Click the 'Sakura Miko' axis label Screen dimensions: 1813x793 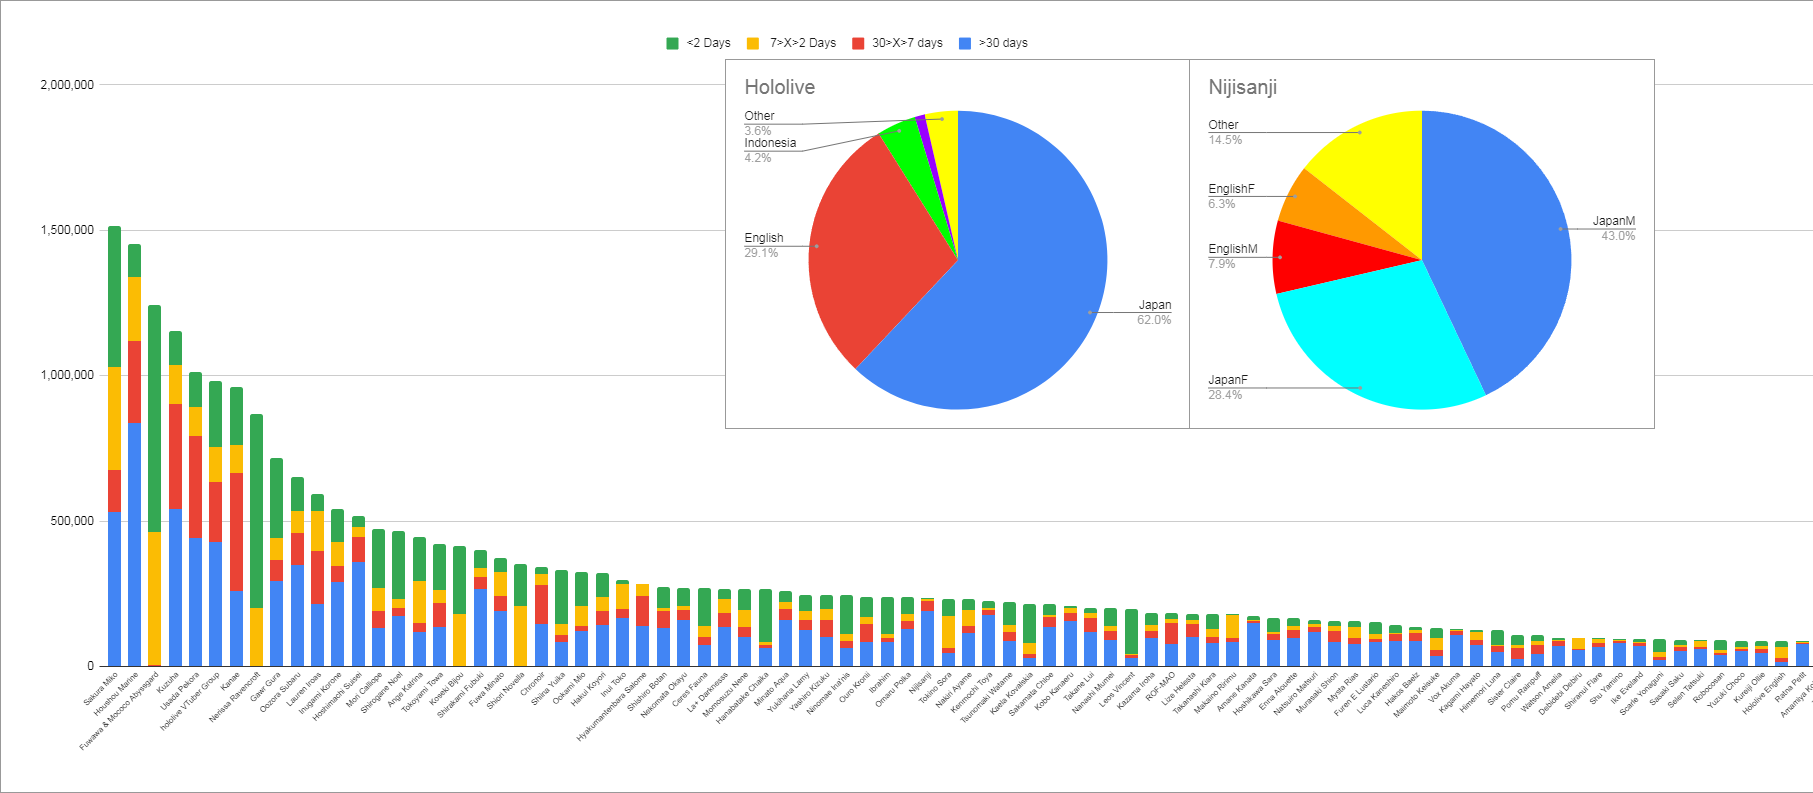(x=100, y=689)
